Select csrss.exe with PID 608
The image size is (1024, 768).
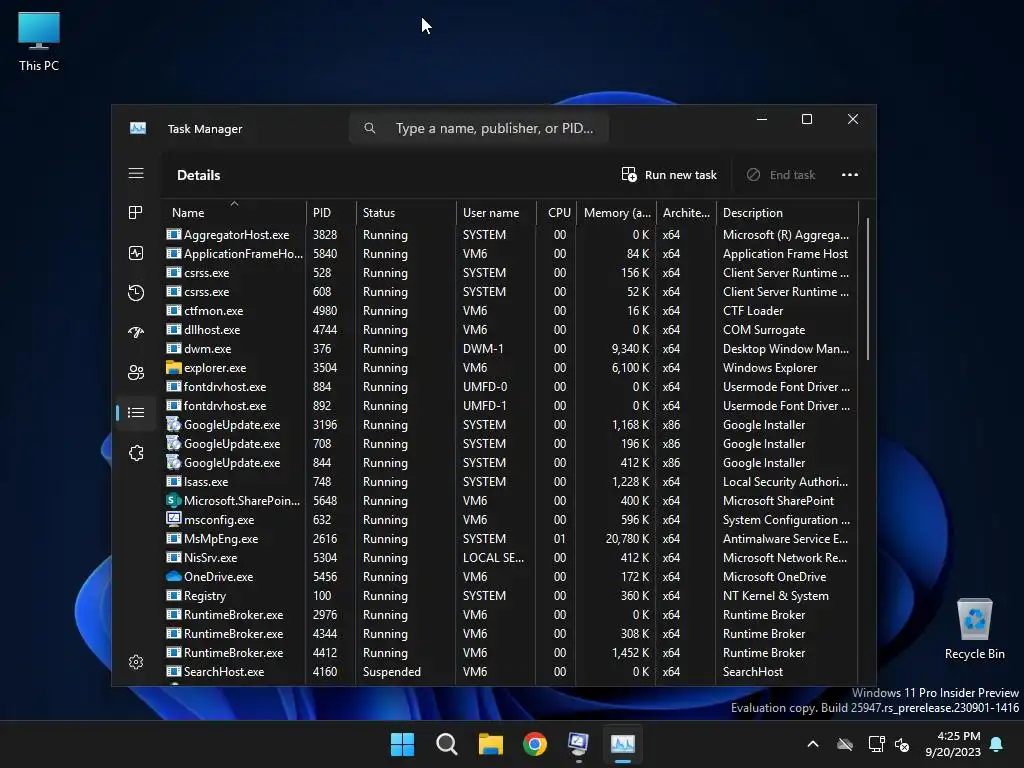pos(509,291)
